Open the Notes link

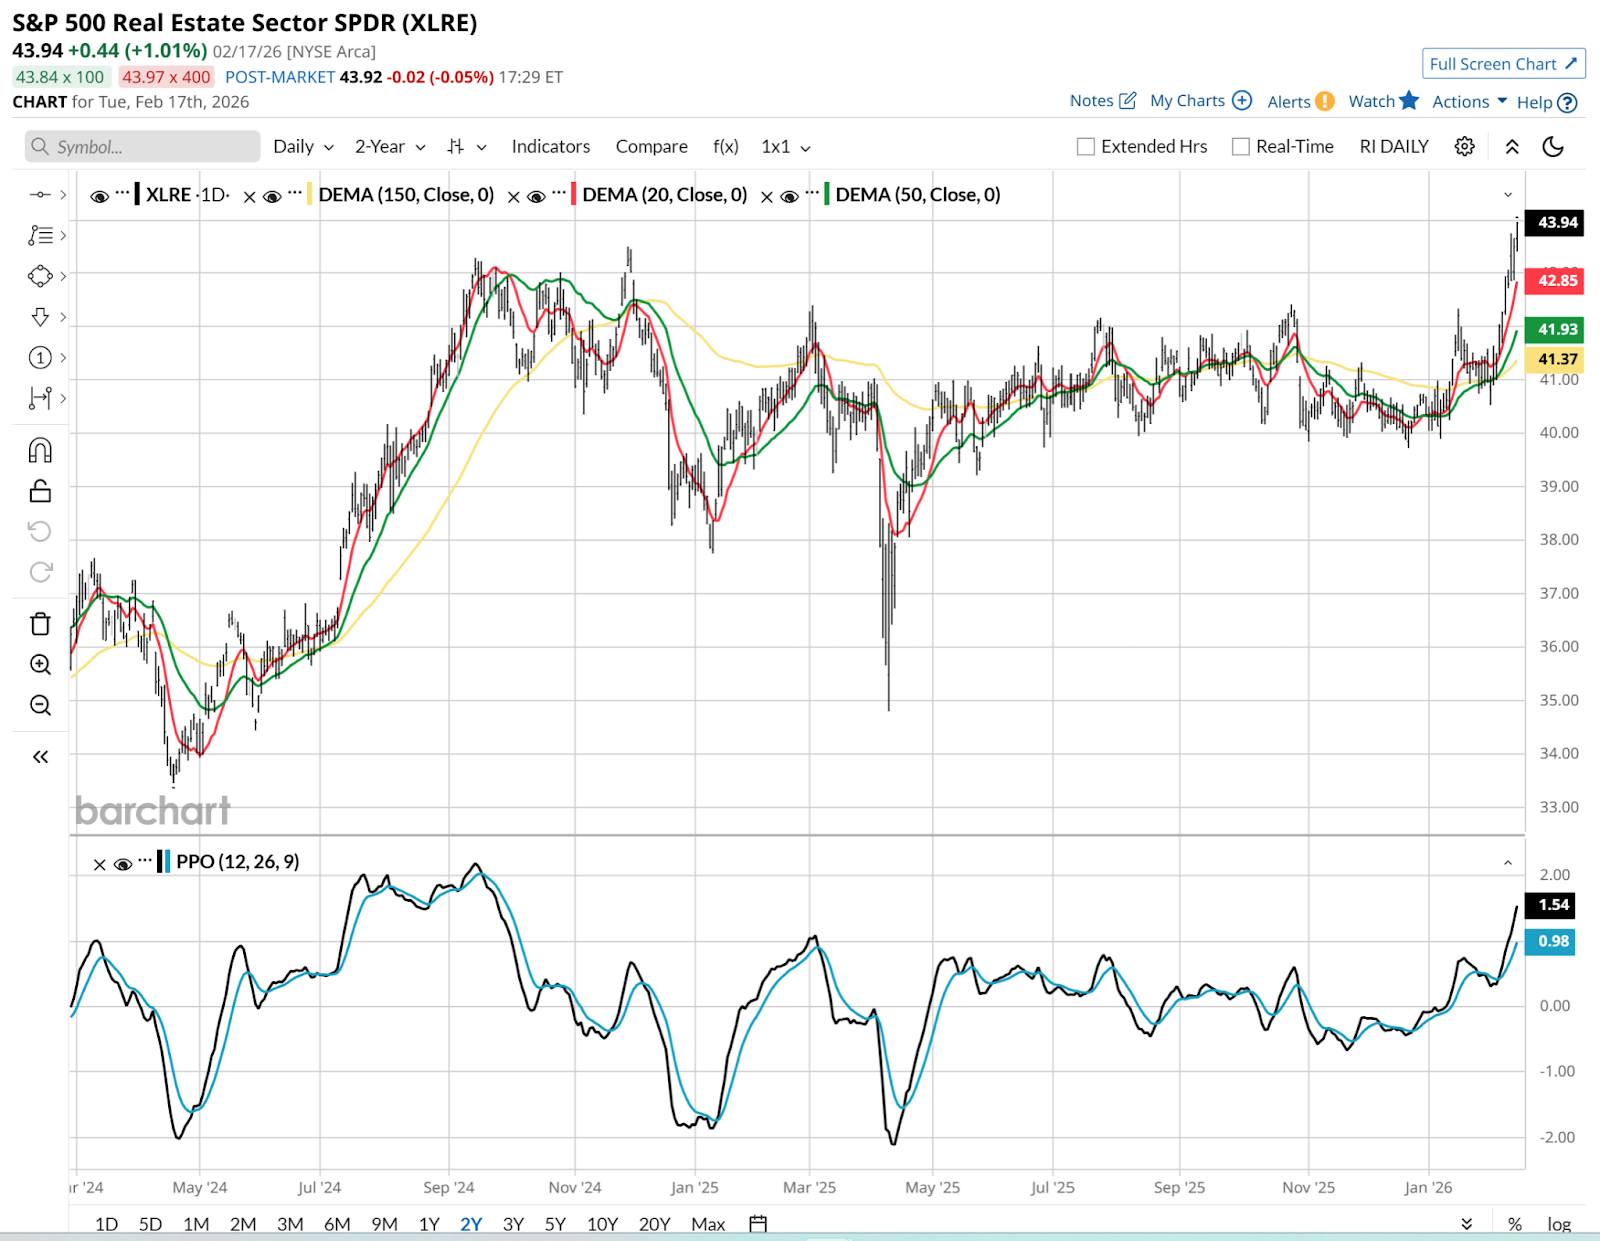click(x=1103, y=100)
